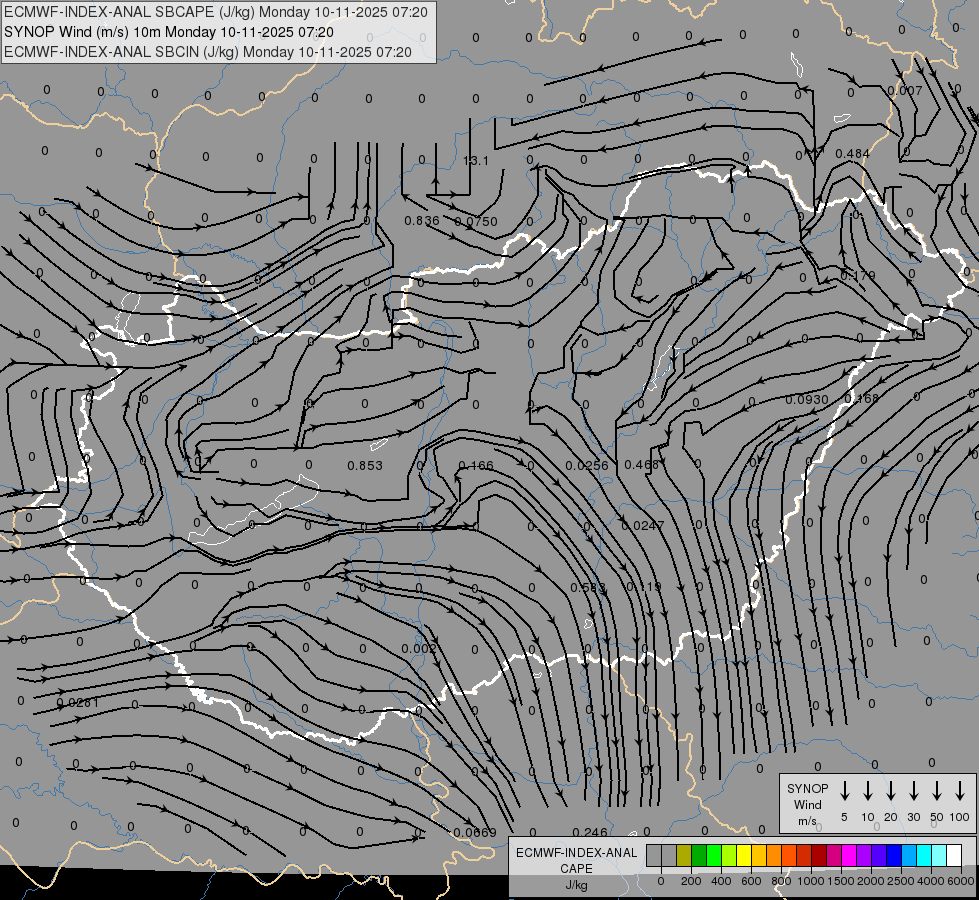This screenshot has height=900, width=979.
Task: Pick the bright magenta swatch right of 1500 tick
Action: click(849, 855)
